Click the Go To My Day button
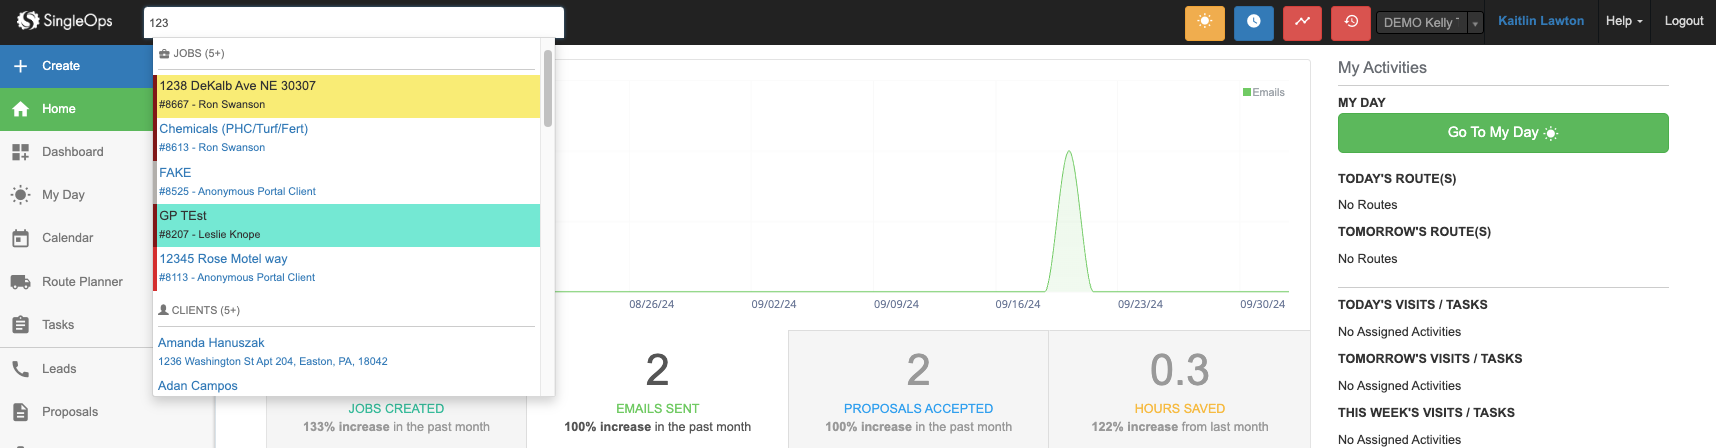 (x=1502, y=133)
